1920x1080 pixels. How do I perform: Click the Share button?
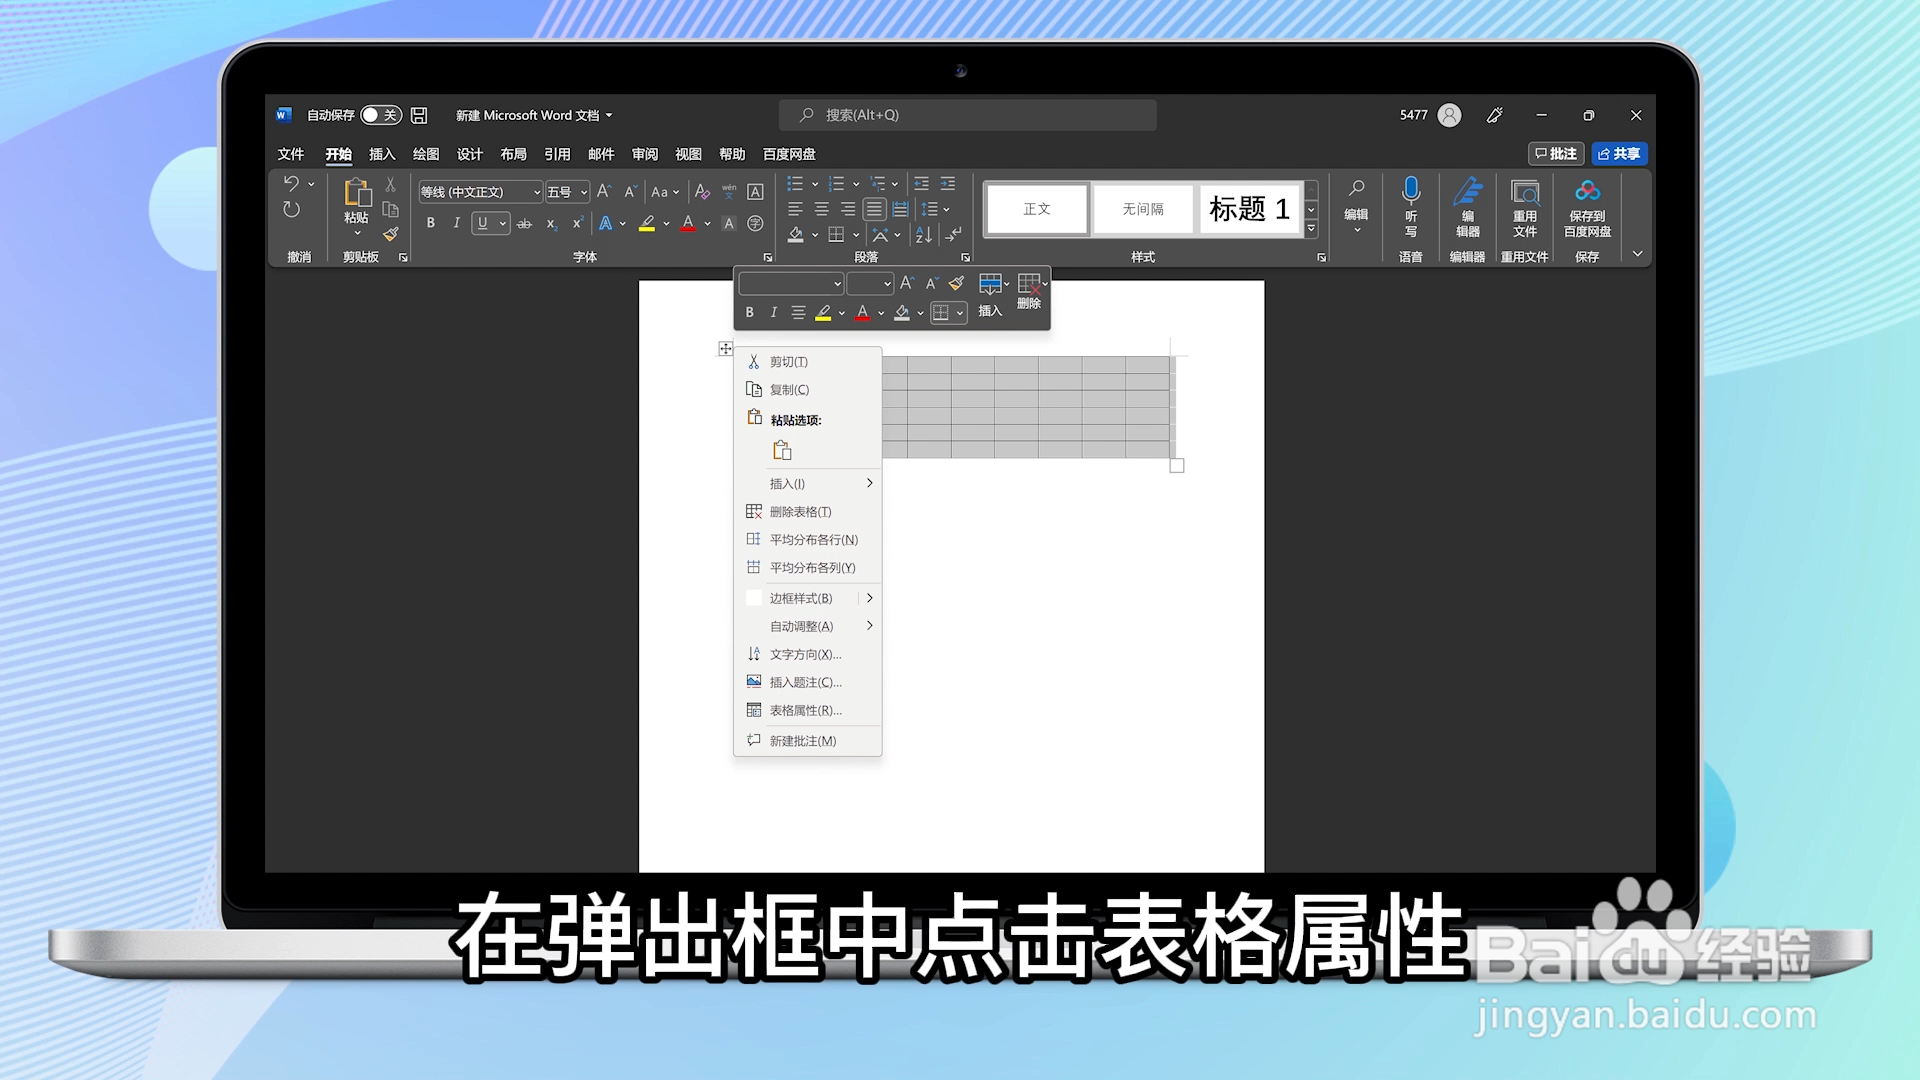point(1619,154)
